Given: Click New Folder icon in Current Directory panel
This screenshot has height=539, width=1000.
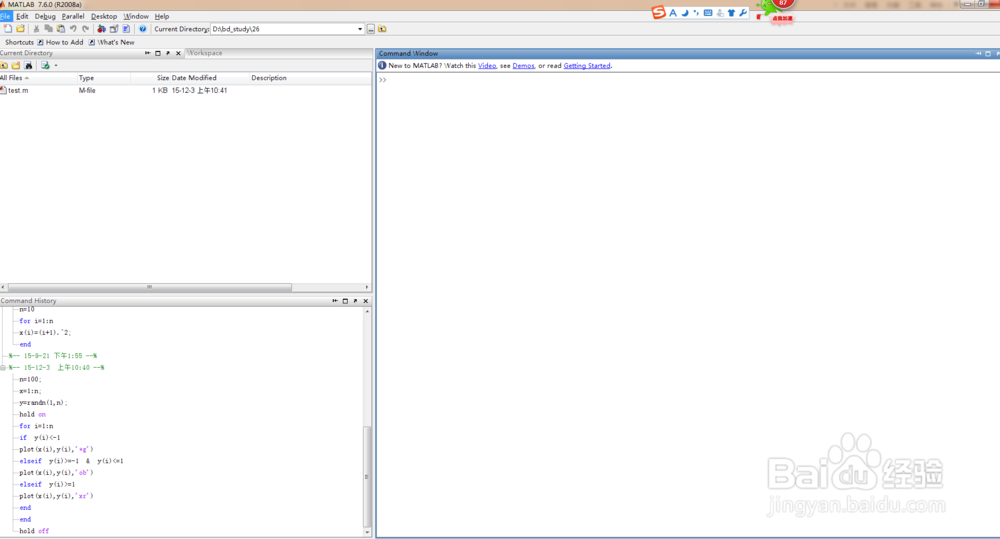Looking at the screenshot, I should point(16,65).
